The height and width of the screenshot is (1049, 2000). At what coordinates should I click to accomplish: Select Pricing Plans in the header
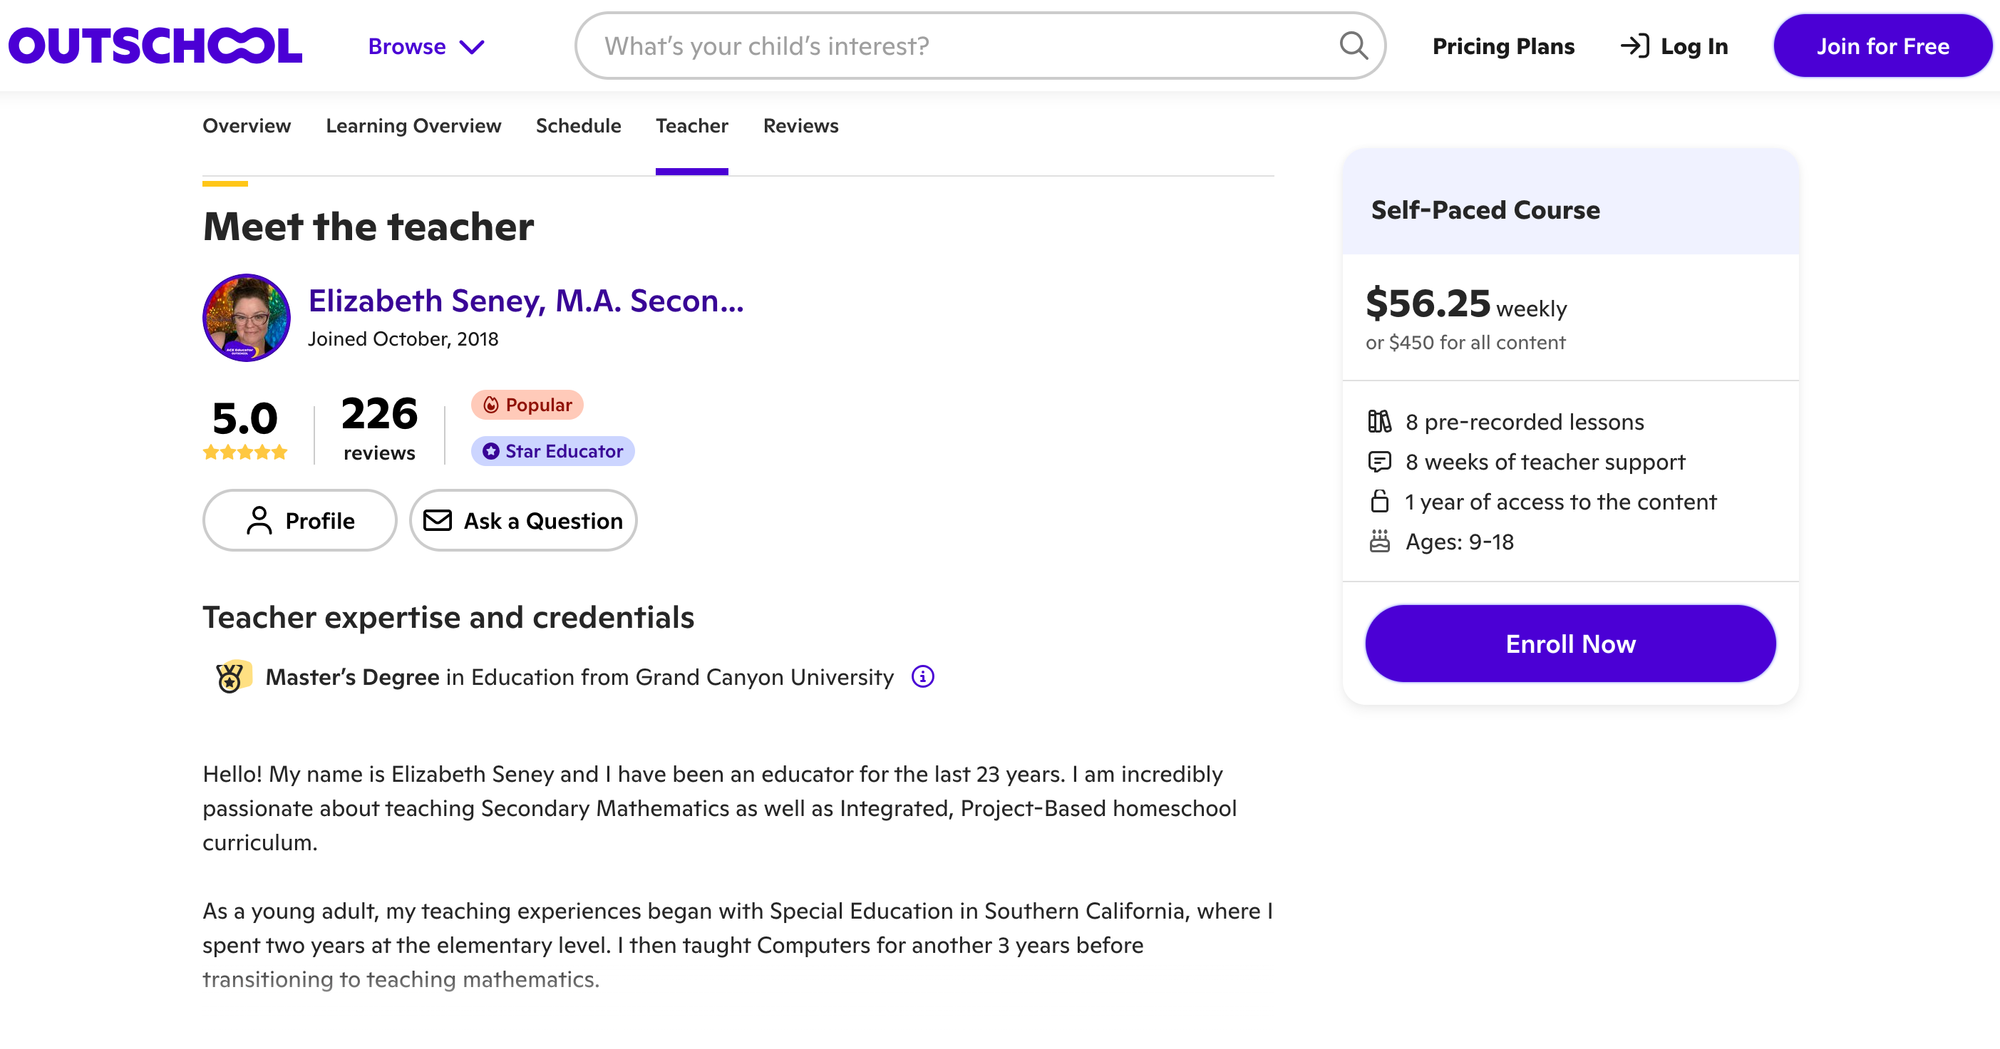(1503, 46)
